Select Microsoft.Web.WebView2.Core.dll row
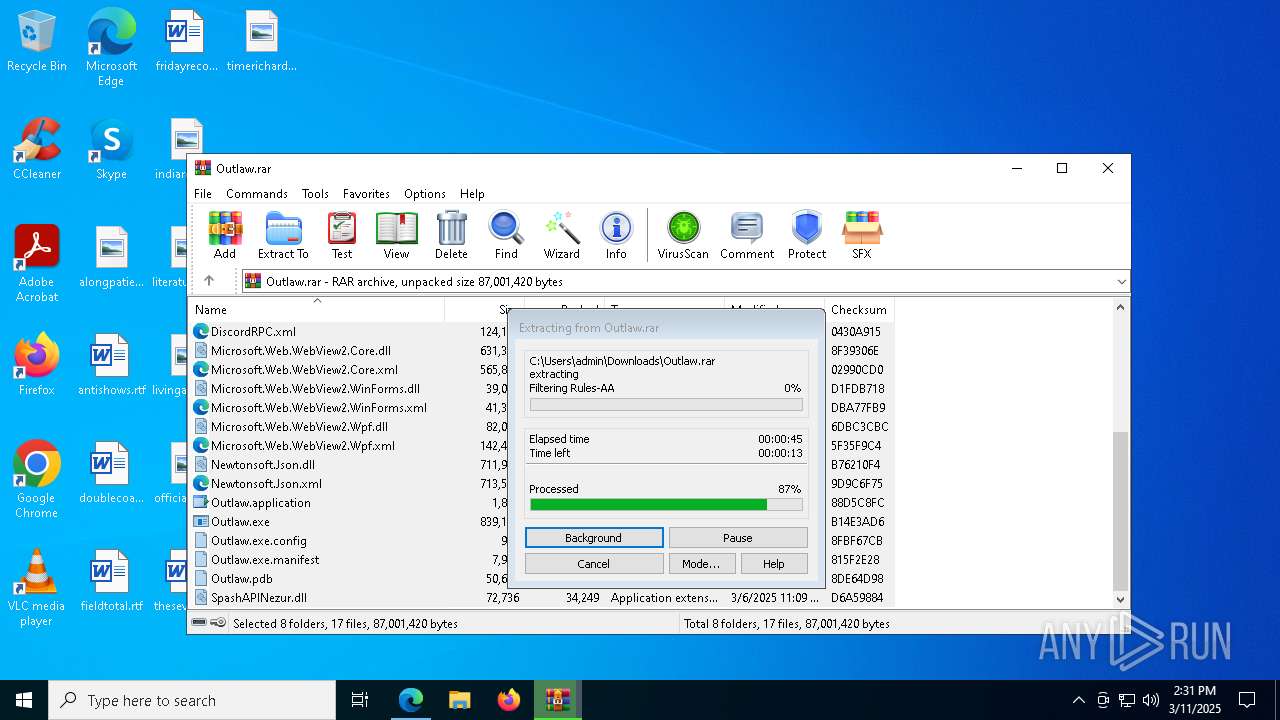Viewport: 1280px width, 720px height. pos(301,351)
